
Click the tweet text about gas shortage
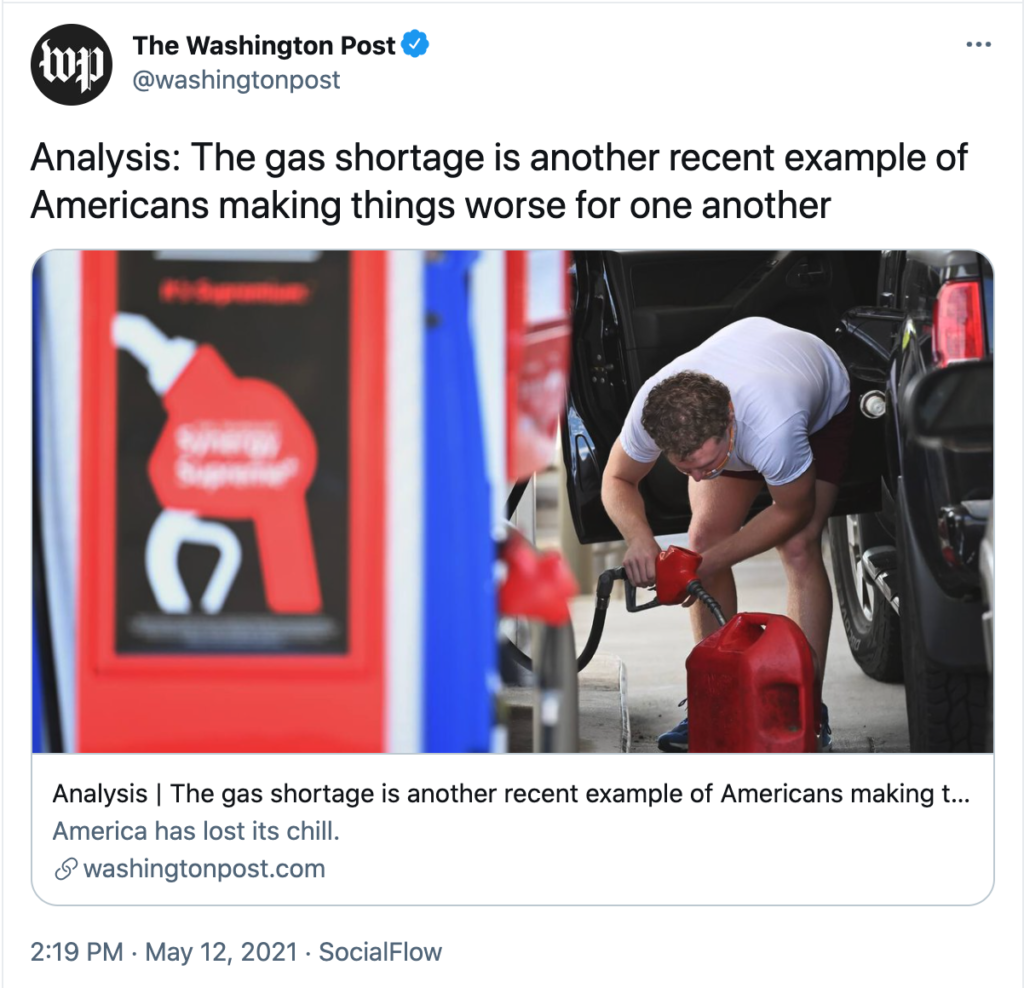click(x=498, y=181)
